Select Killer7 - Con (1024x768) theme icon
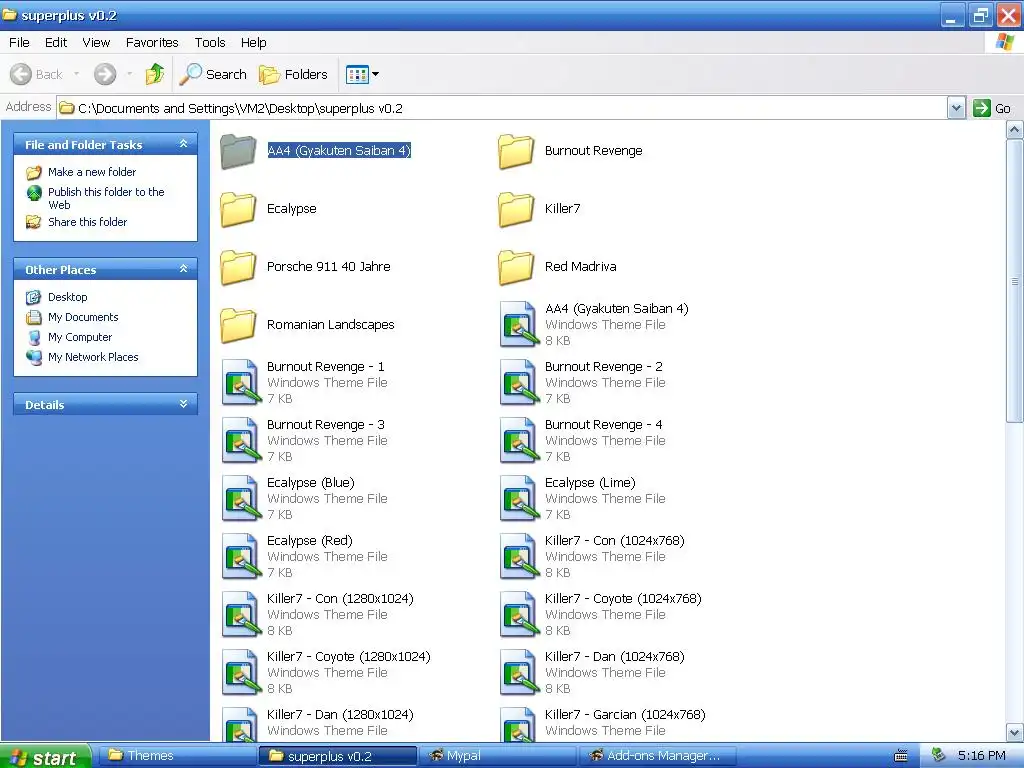Screen dimensions: 1024x768 [x=519, y=556]
